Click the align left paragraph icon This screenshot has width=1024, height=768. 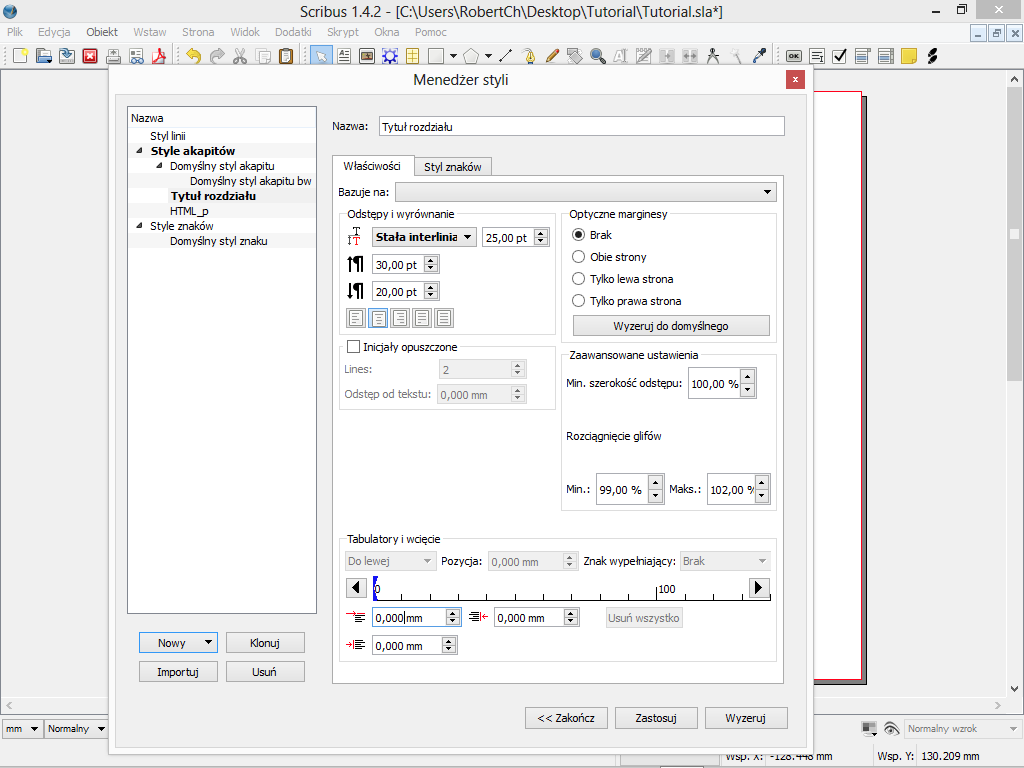pos(355,318)
